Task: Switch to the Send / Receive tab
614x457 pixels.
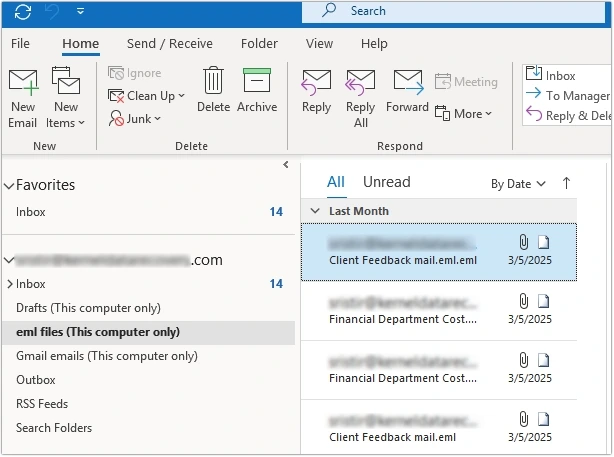Action: click(x=170, y=43)
